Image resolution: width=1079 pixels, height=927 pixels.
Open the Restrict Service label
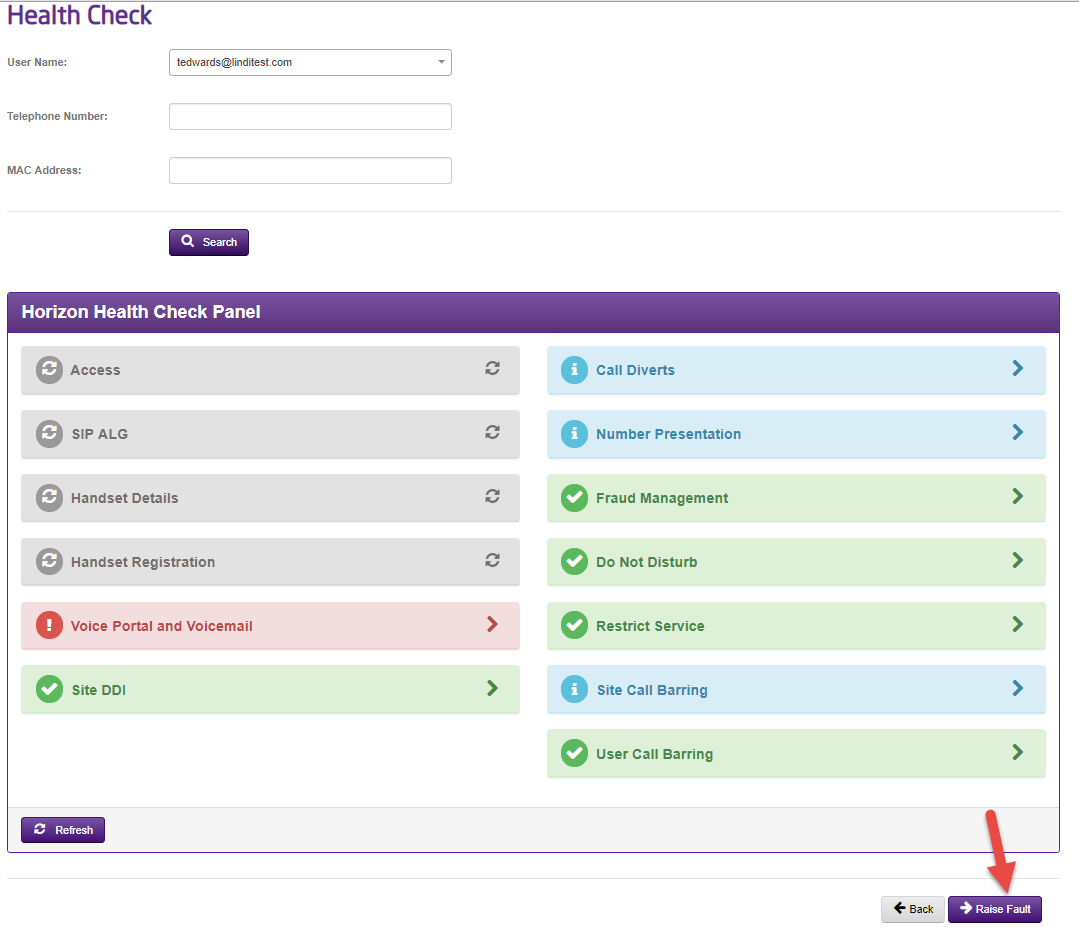pos(650,626)
